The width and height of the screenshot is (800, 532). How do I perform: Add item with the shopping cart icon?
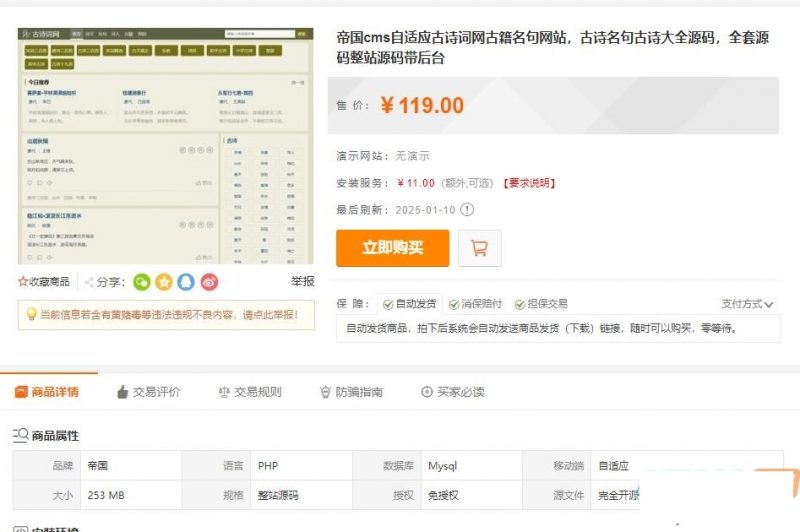pyautogui.click(x=480, y=248)
